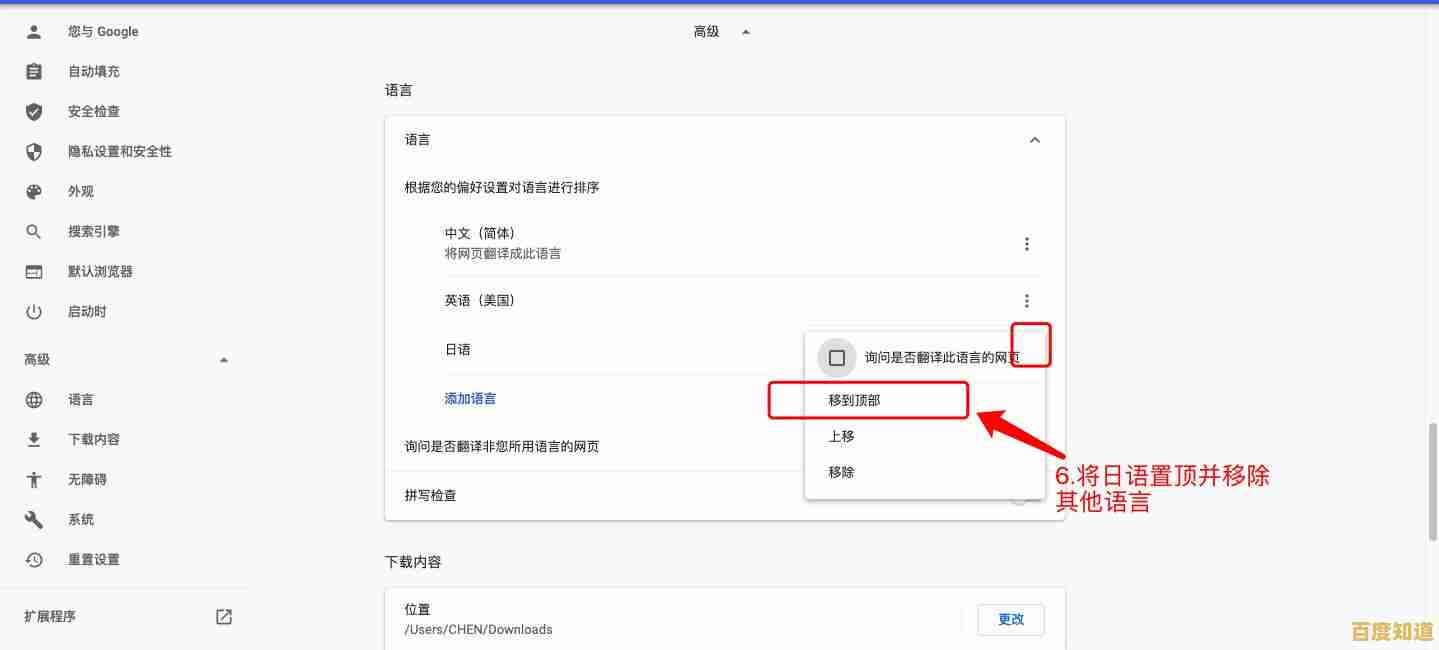The width and height of the screenshot is (1439, 650).
Task: Open the 您与 Google profile settings icon
Action: [33, 31]
